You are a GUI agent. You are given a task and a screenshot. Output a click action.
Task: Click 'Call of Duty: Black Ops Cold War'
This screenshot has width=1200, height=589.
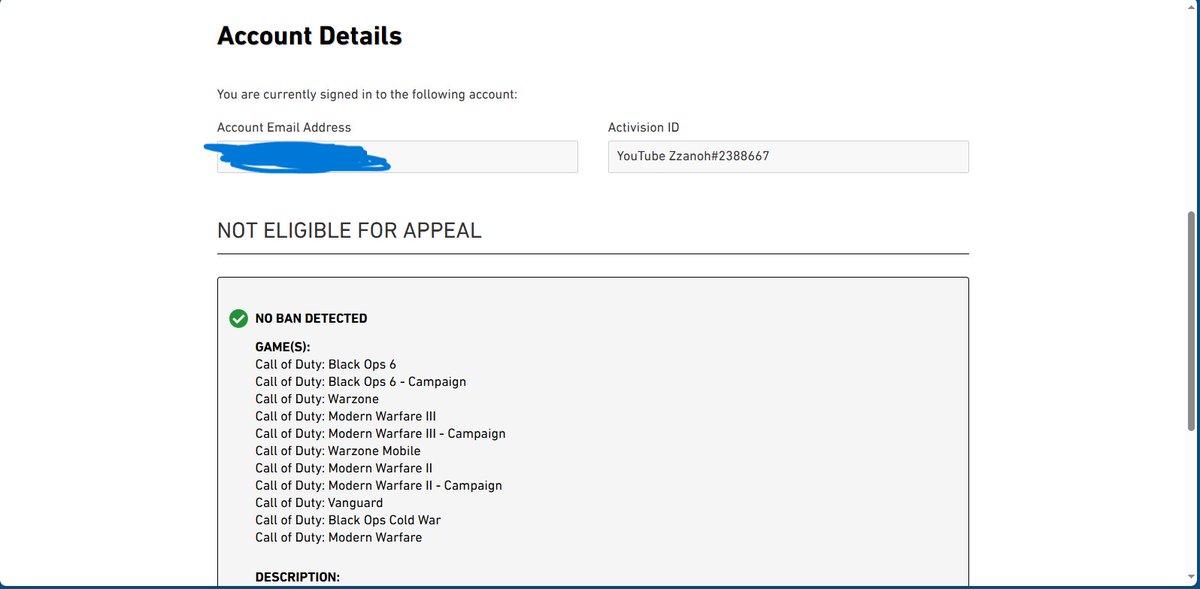click(348, 520)
